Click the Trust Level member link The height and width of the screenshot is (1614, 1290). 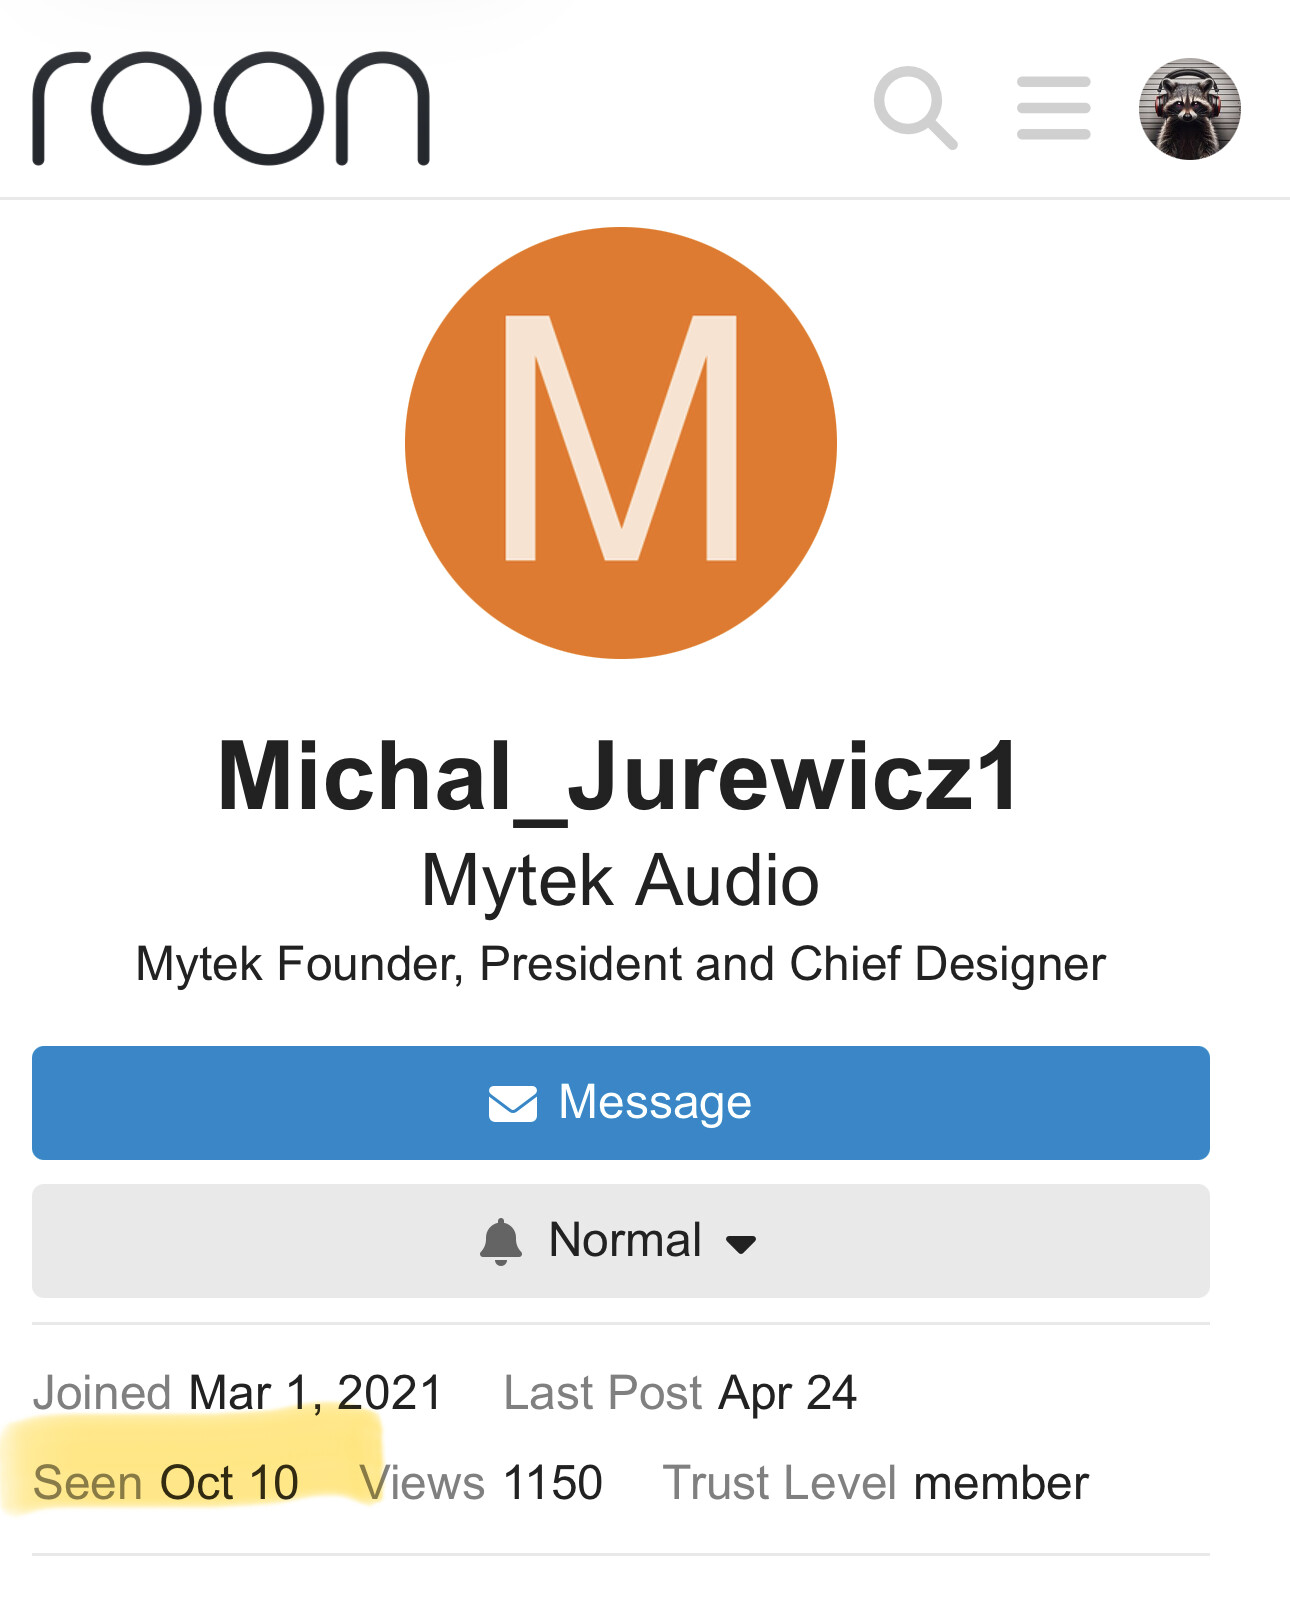click(1000, 1482)
